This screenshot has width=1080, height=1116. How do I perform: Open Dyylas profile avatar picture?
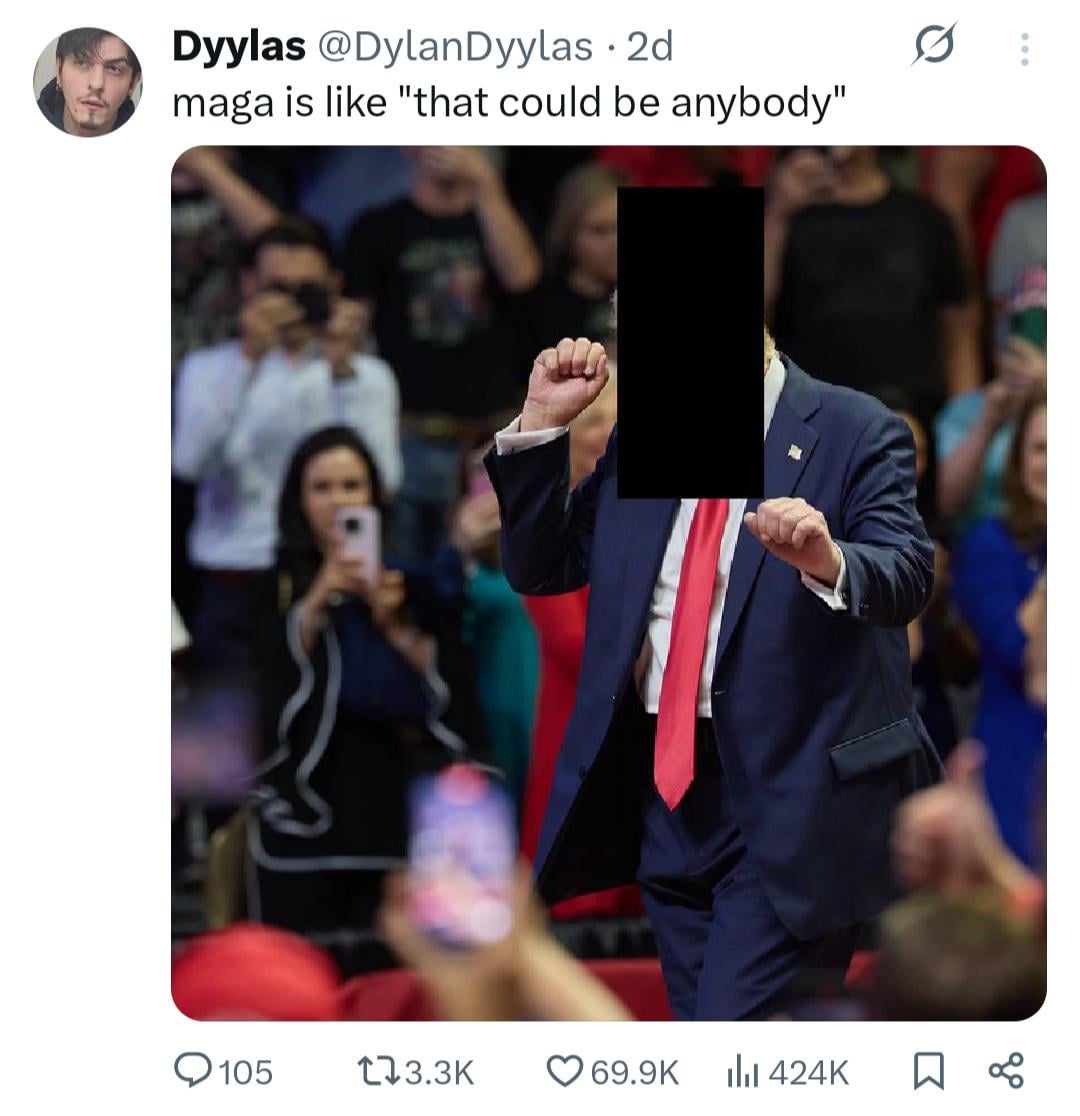(88, 82)
